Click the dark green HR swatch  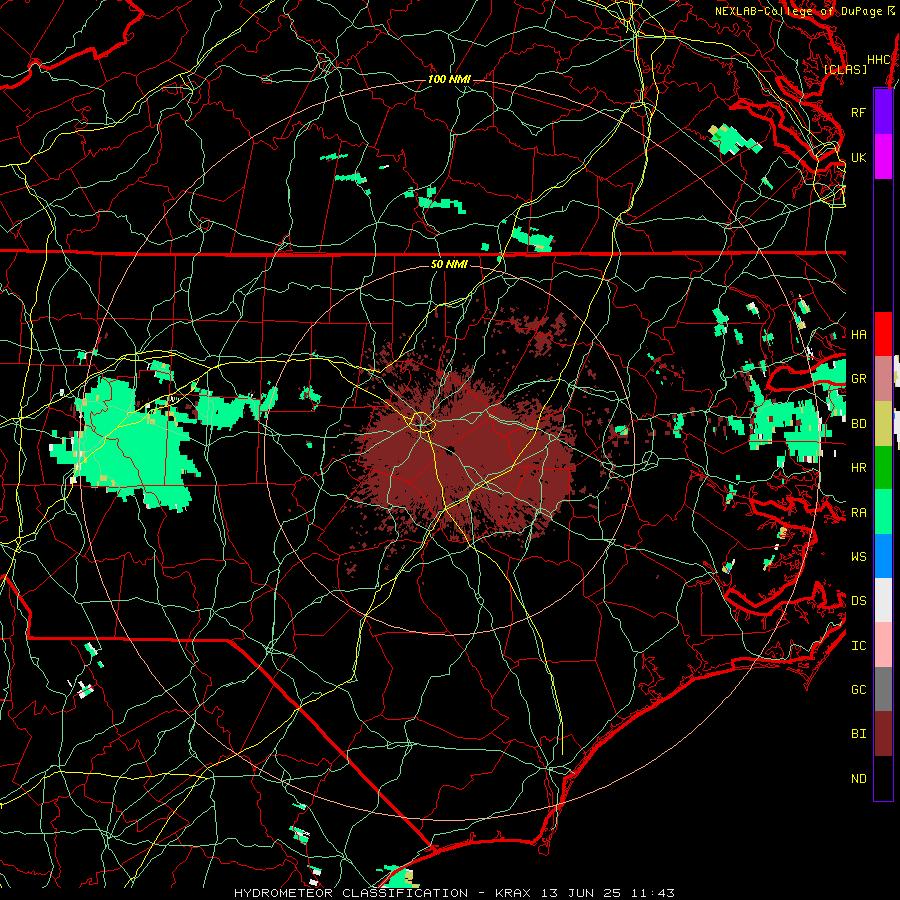coord(883,468)
